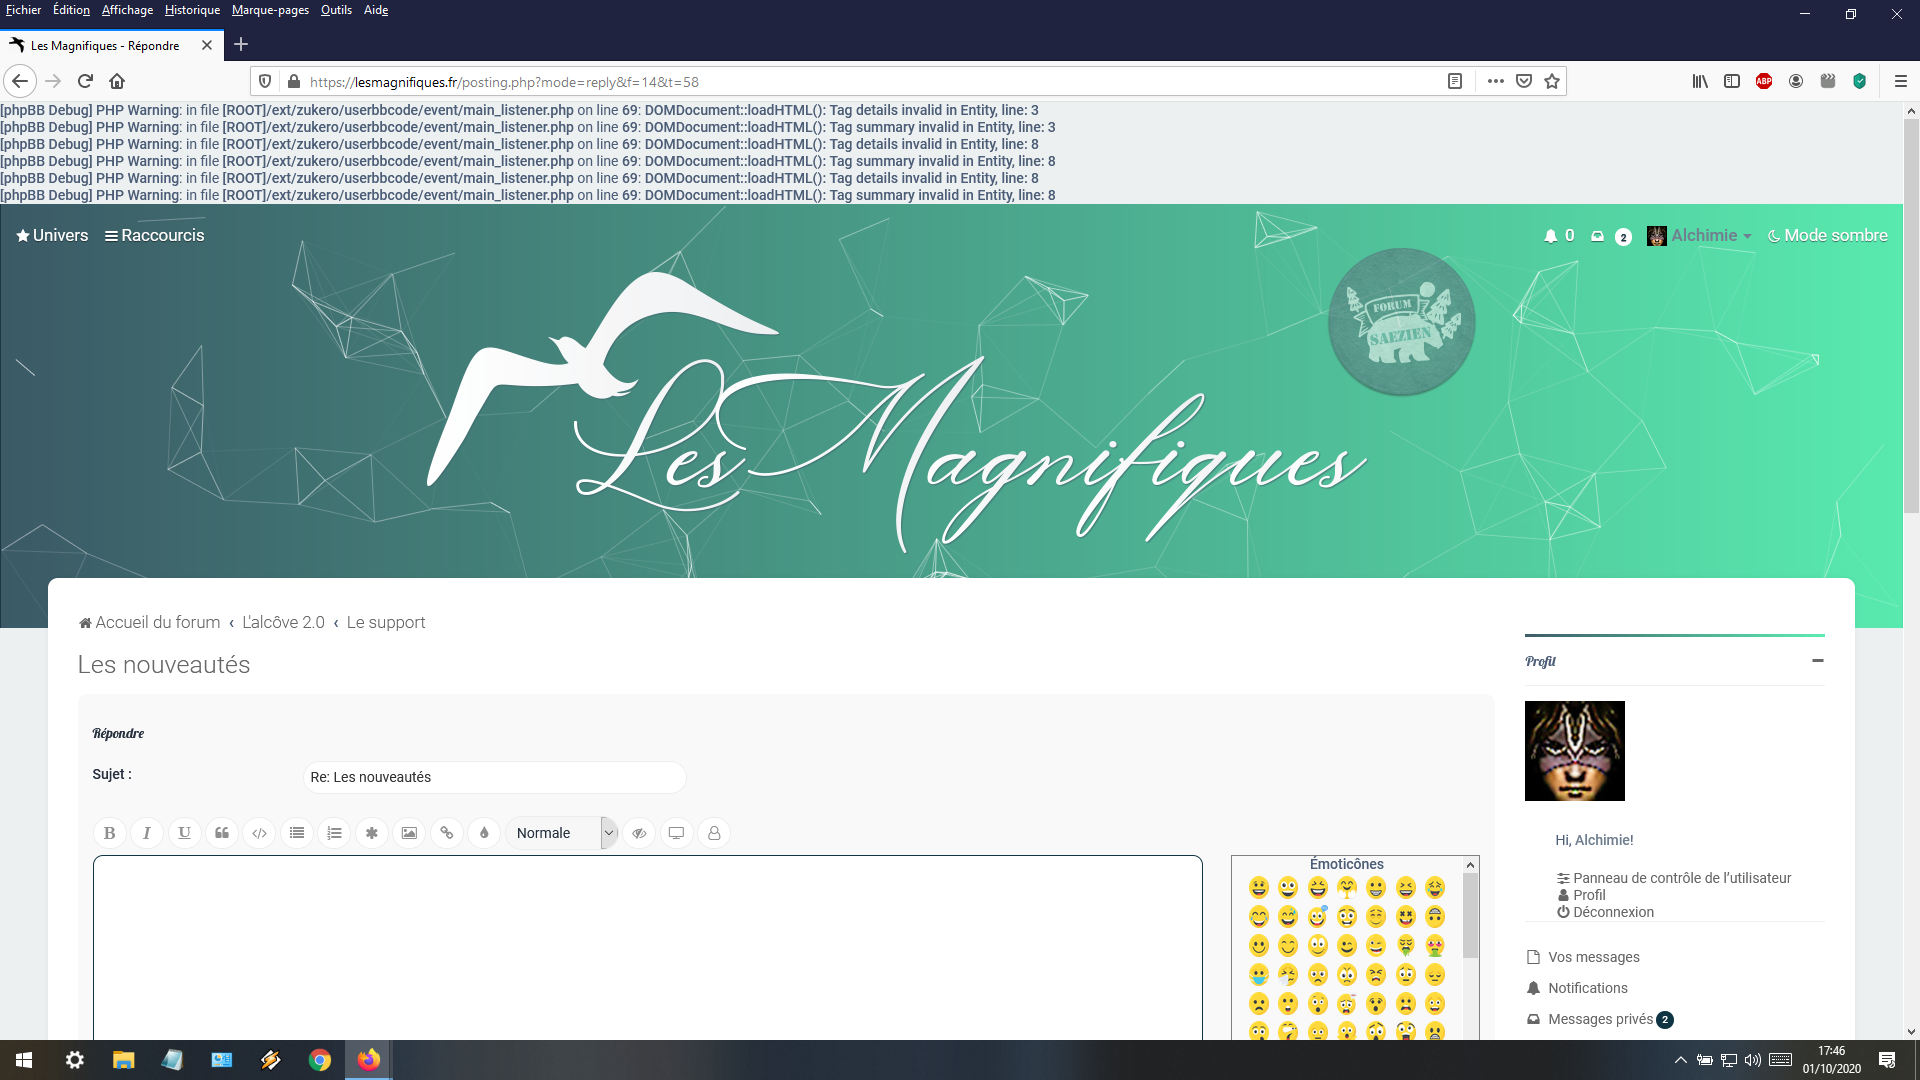Insert a URL with the link icon
1920x1080 pixels.
[447, 833]
